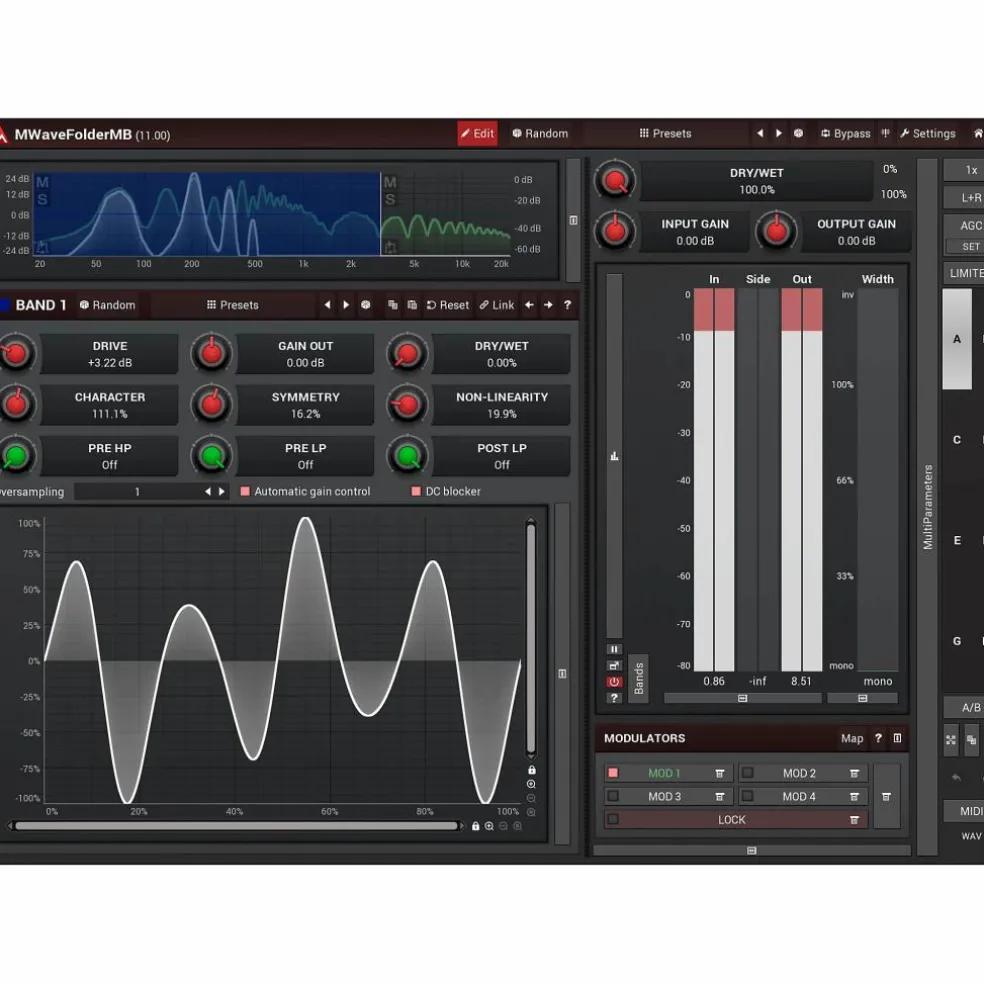This screenshot has width=984, height=984.
Task: Click the BAND 1 right arrow icon
Action: coord(548,305)
